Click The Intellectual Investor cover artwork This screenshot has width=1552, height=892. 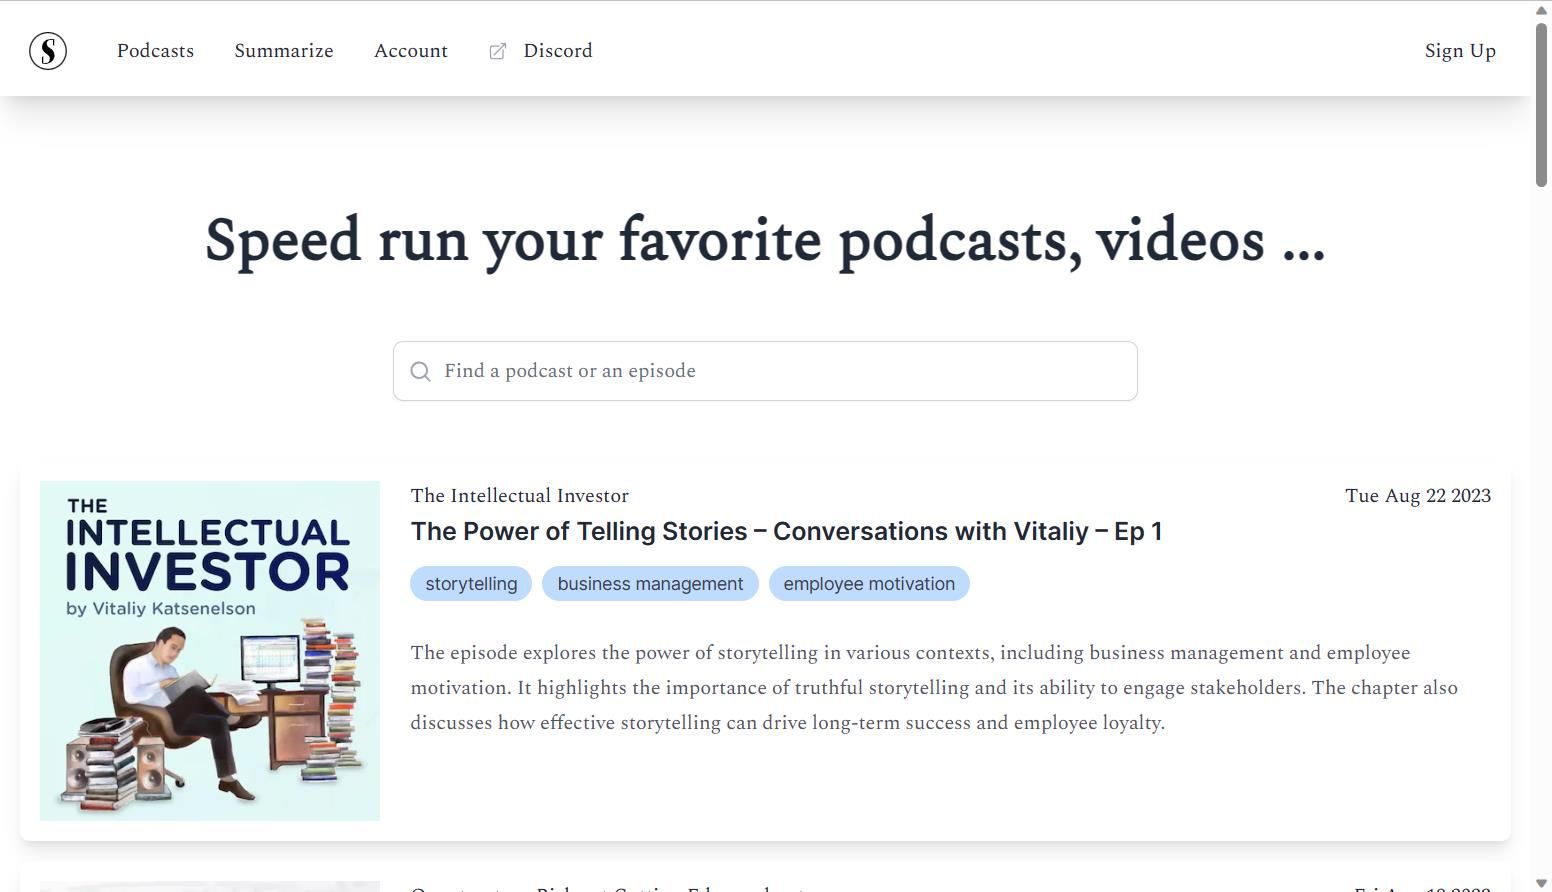click(x=209, y=650)
